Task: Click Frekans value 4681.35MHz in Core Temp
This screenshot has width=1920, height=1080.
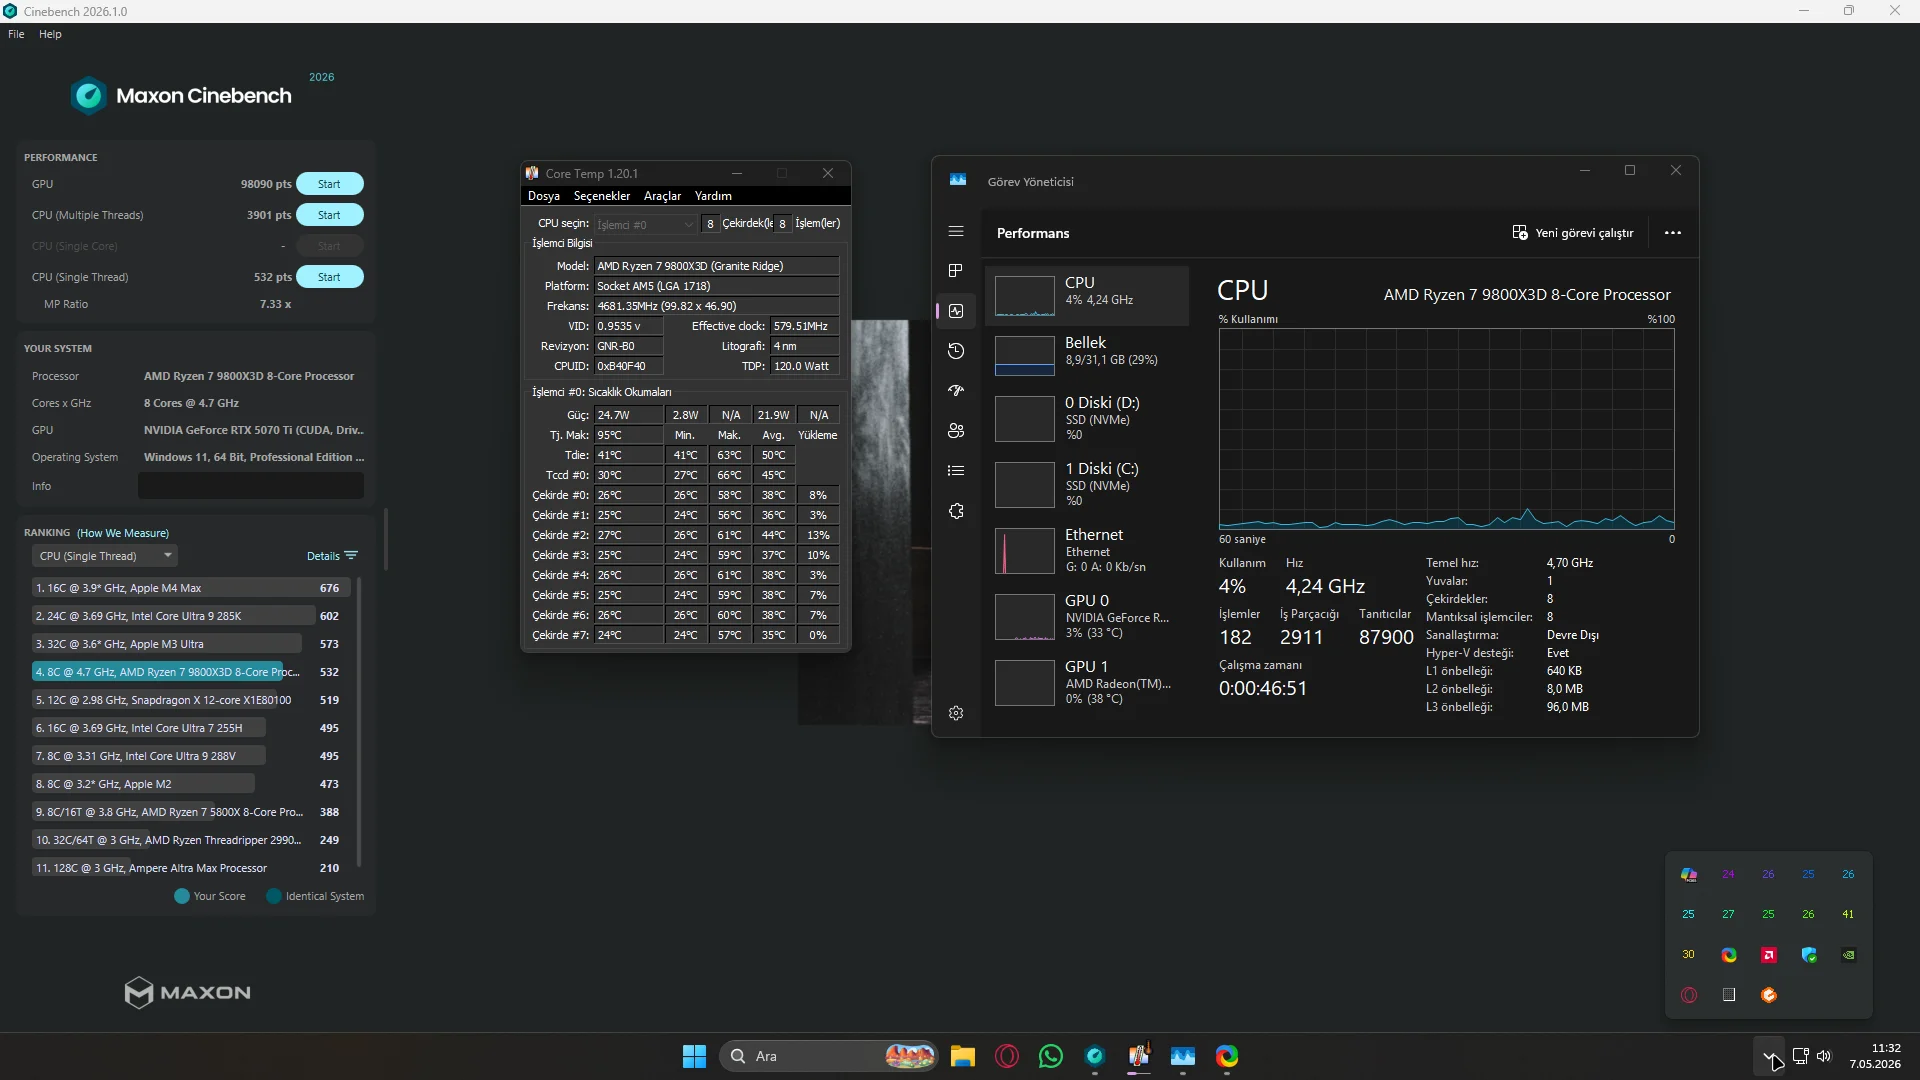Action: [717, 306]
